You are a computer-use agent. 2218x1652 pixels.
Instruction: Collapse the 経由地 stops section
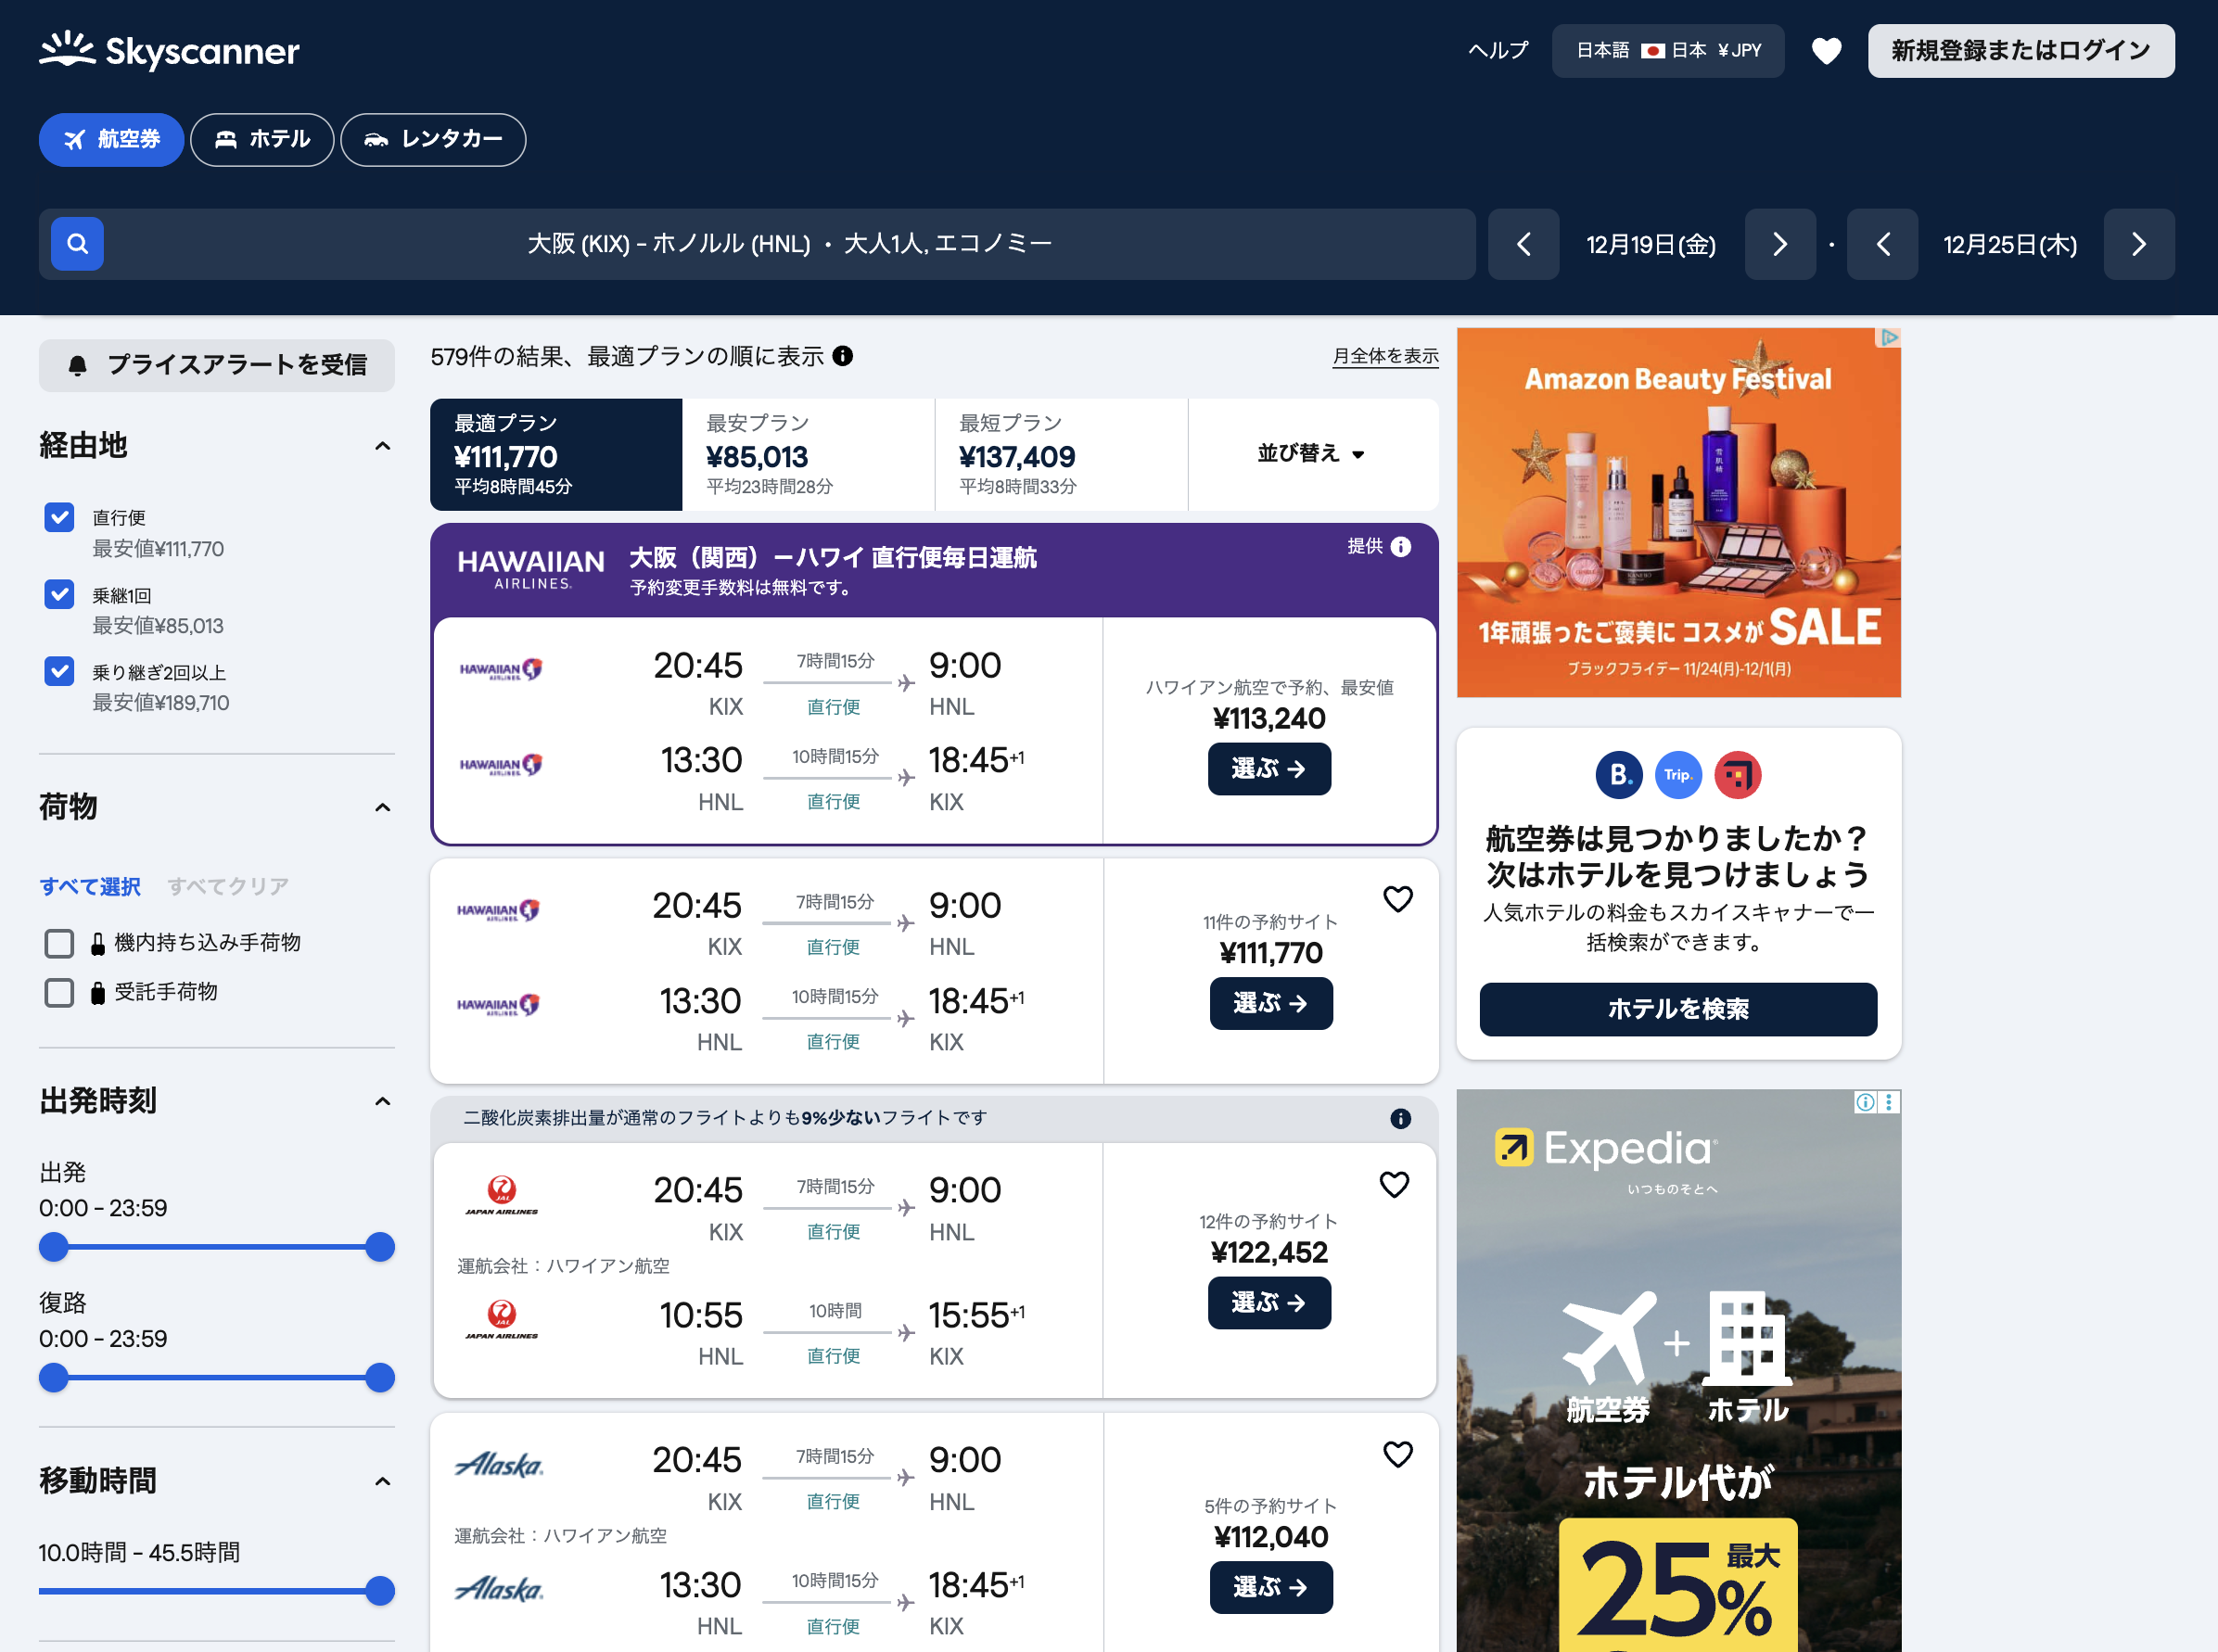[x=382, y=446]
